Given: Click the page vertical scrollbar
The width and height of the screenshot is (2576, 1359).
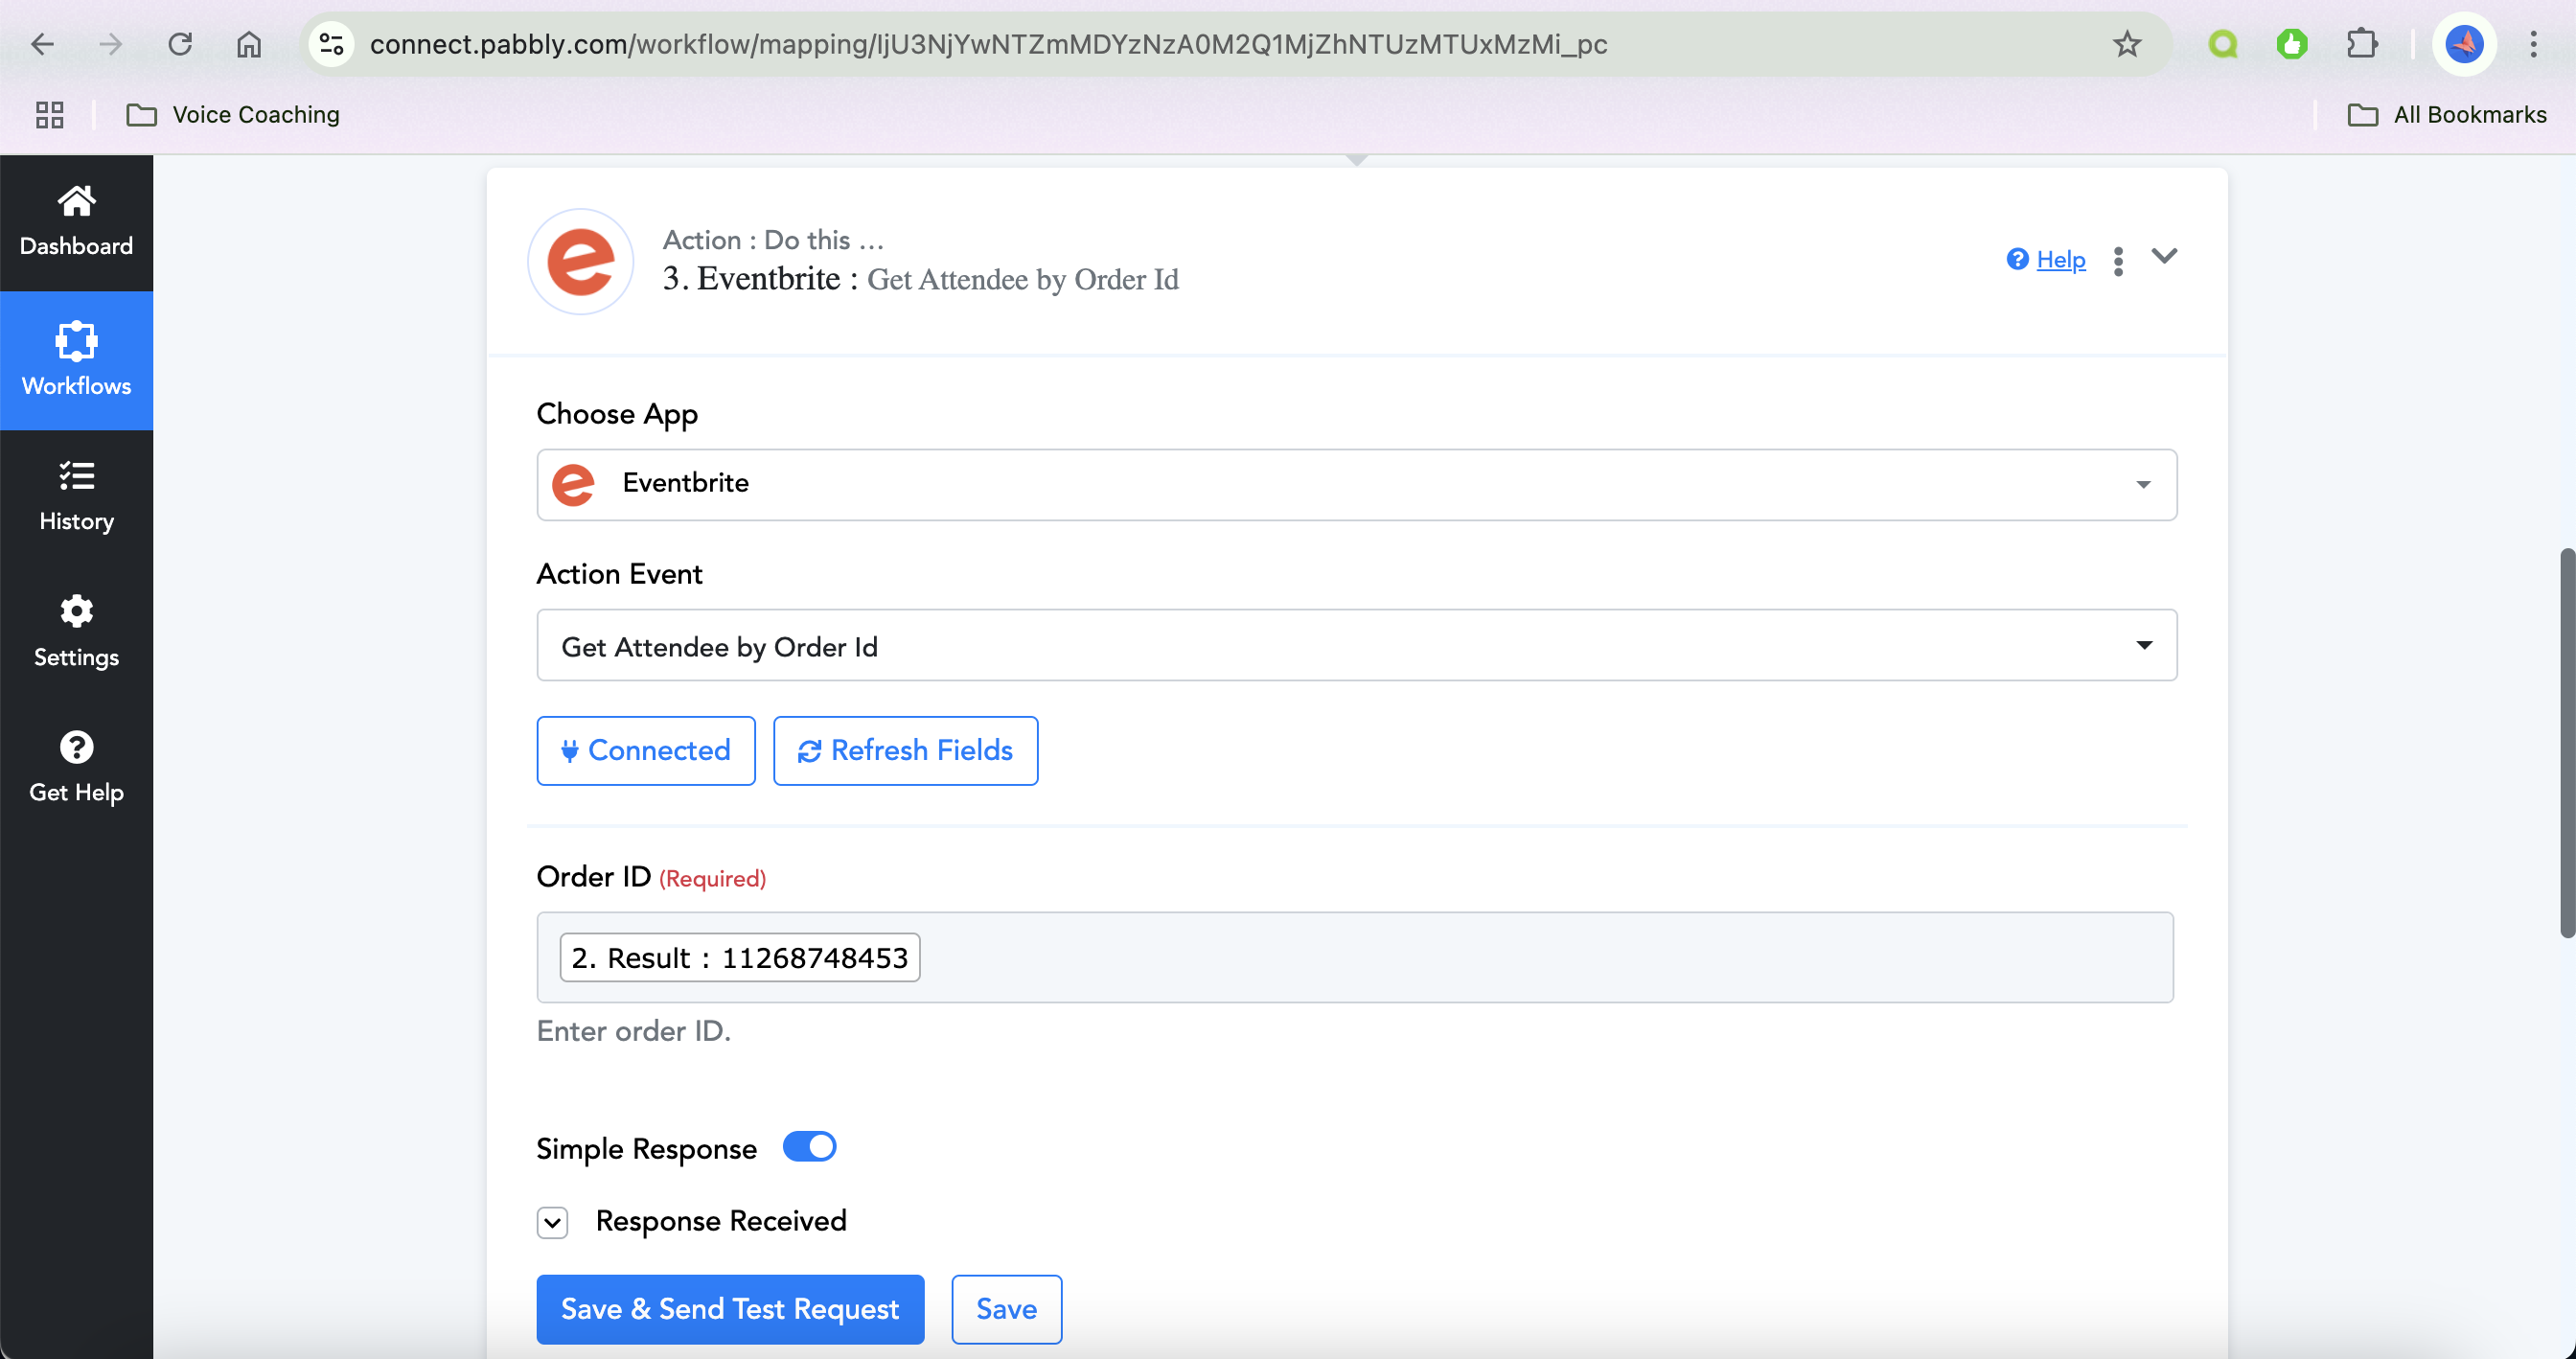Looking at the screenshot, I should pos(2567,742).
